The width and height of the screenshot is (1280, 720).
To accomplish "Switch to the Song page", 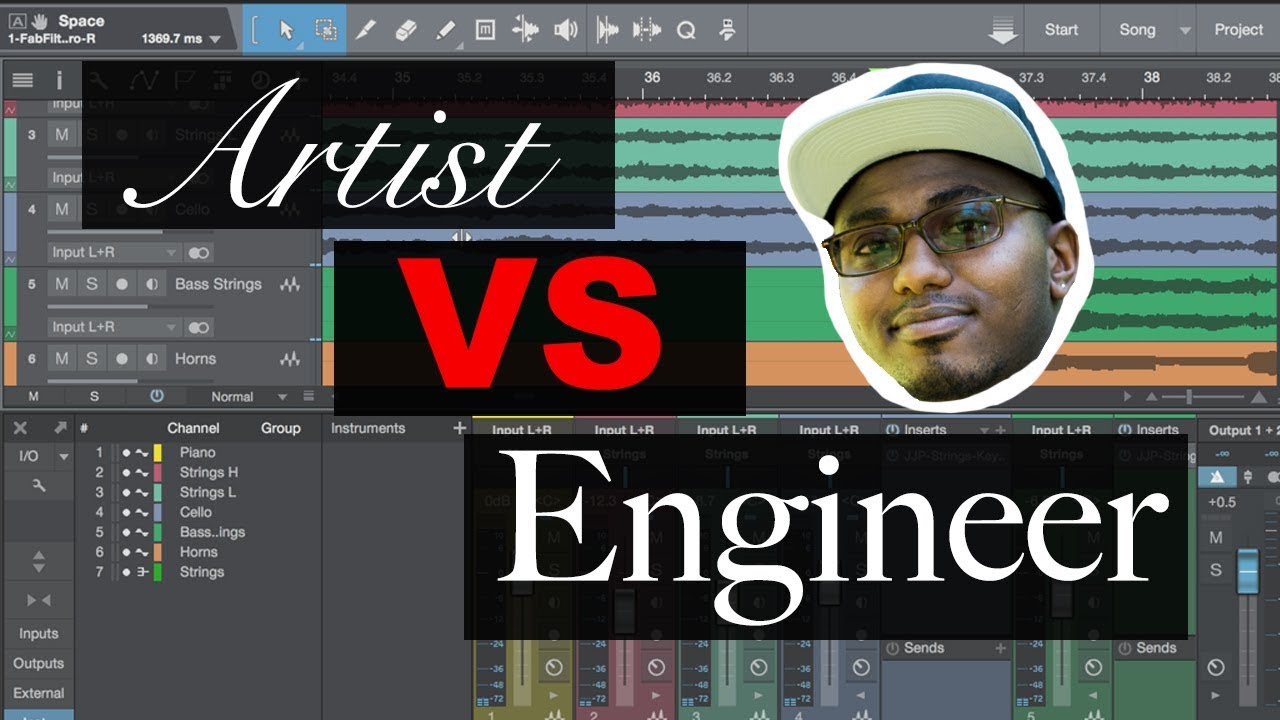I will pyautogui.click(x=1137, y=30).
